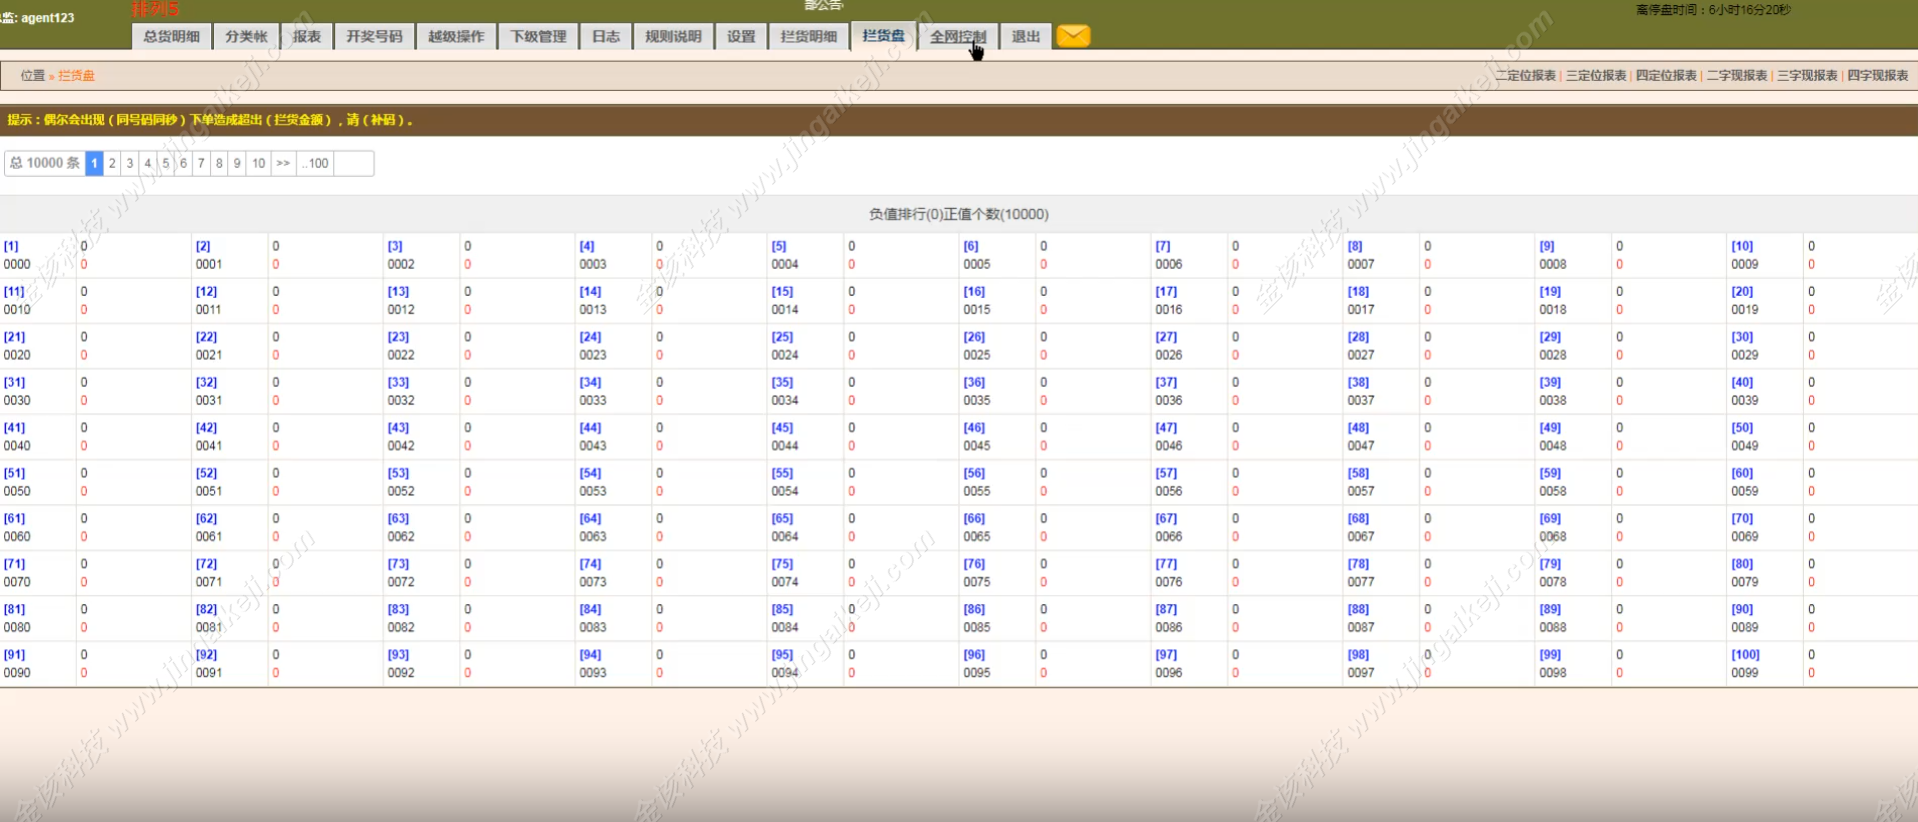Click the >> next pages button
This screenshot has width=1918, height=822.
pyautogui.click(x=283, y=163)
